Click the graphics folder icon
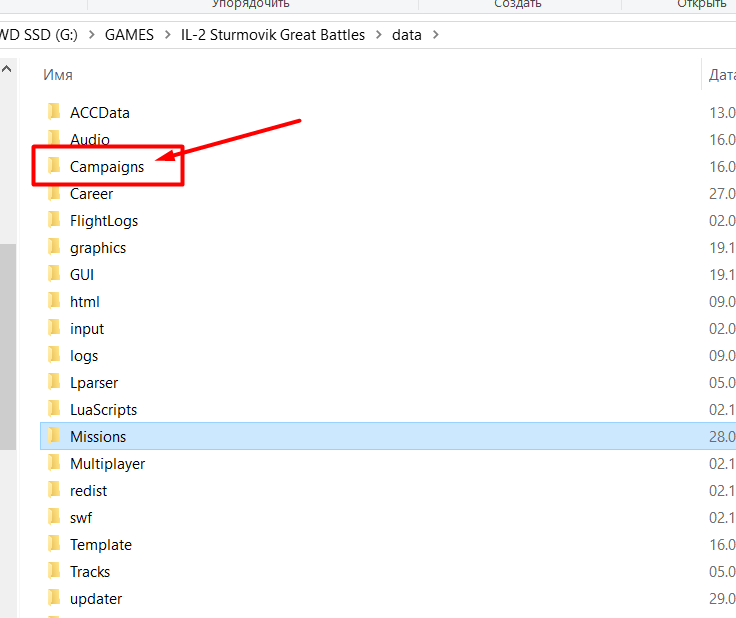Image resolution: width=736 pixels, height=618 pixels. click(x=54, y=247)
